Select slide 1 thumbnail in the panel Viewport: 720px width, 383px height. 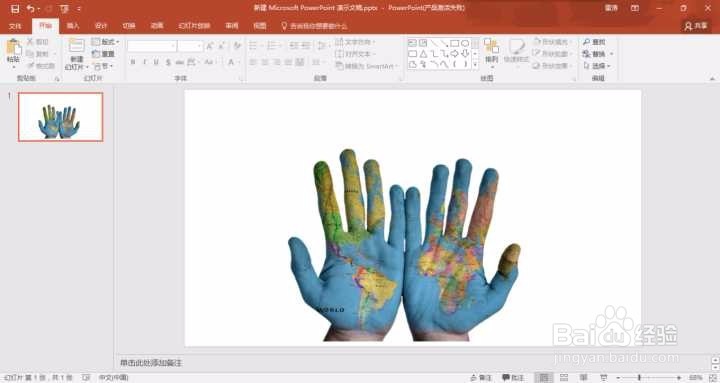pyautogui.click(x=61, y=117)
